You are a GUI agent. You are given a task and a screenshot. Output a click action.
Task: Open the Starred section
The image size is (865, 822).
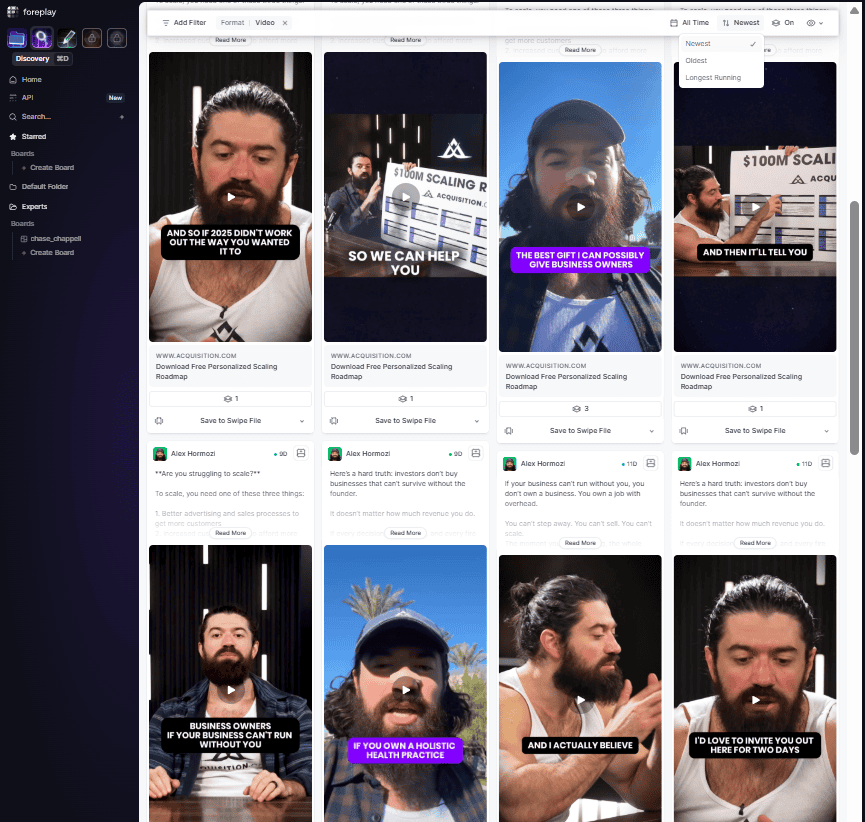[x=34, y=136]
